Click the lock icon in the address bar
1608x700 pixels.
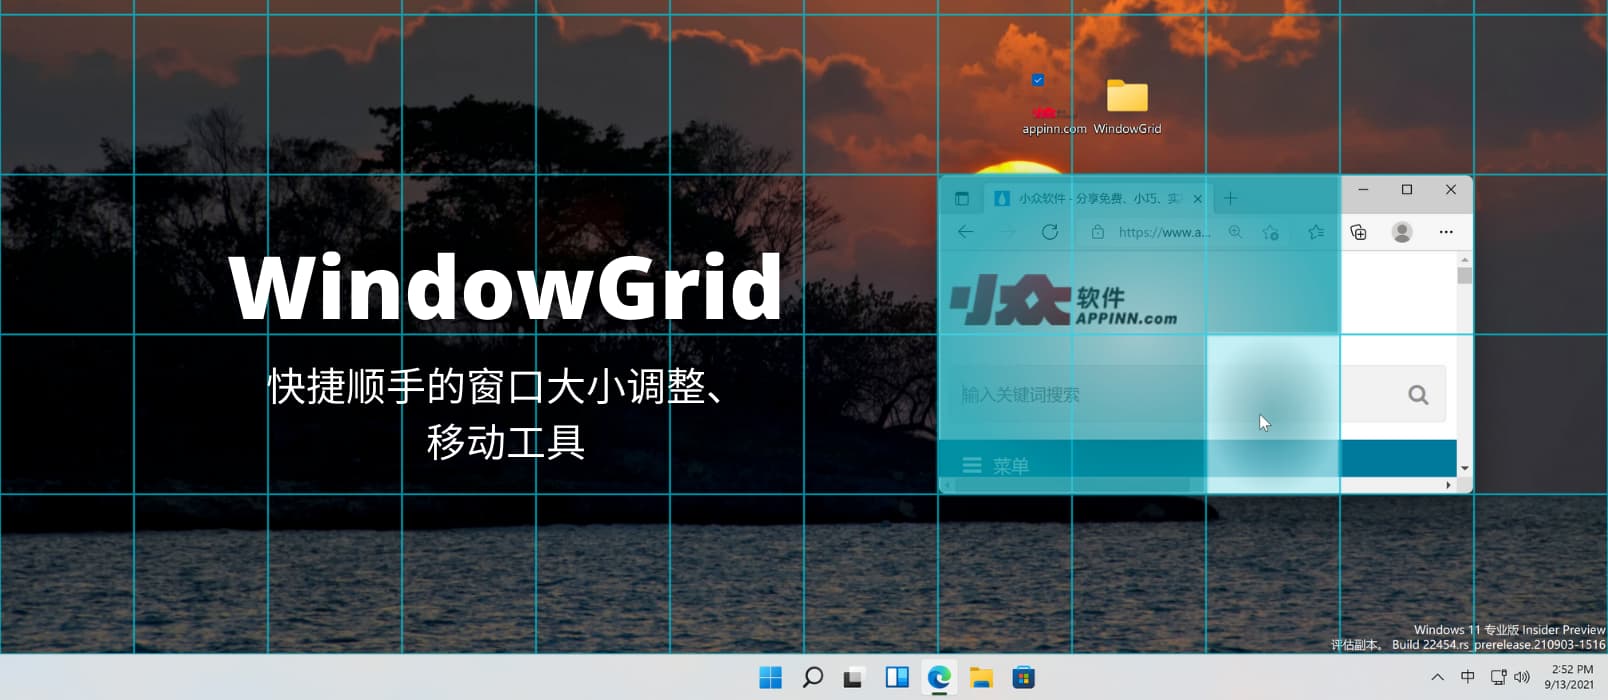click(1098, 232)
